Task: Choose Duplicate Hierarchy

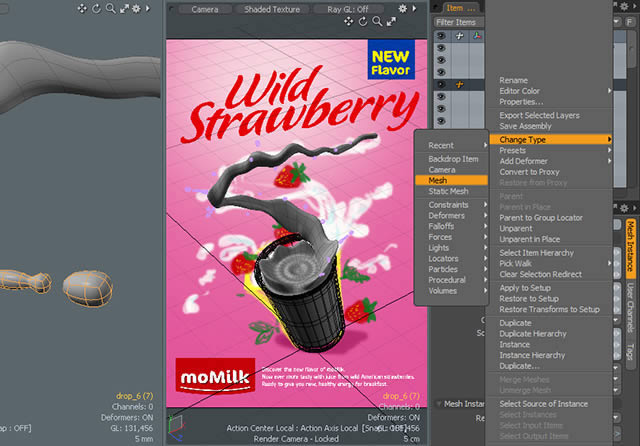Action: coord(550,334)
